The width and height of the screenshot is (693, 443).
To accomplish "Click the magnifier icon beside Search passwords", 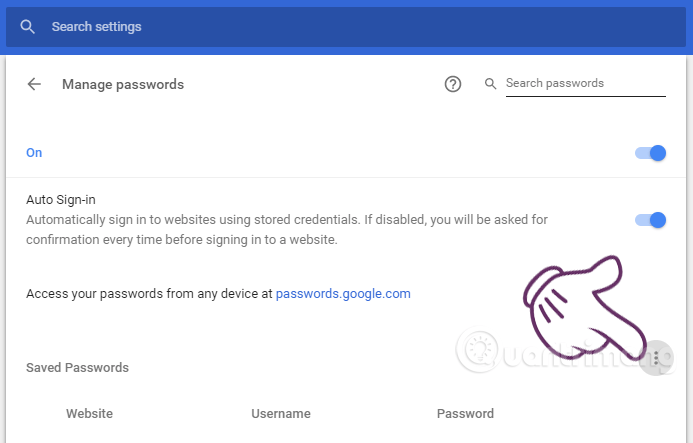I will pyautogui.click(x=491, y=85).
